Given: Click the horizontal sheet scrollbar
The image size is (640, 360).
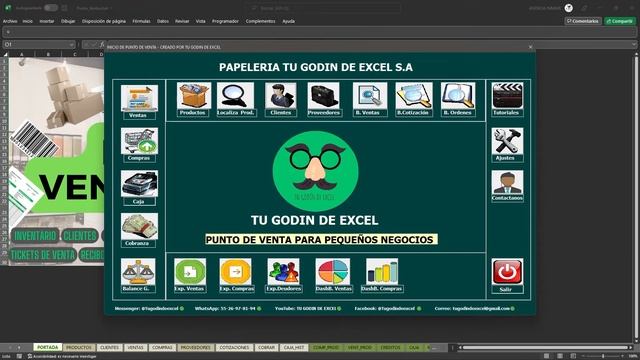Looking at the screenshot, I should pos(545,347).
